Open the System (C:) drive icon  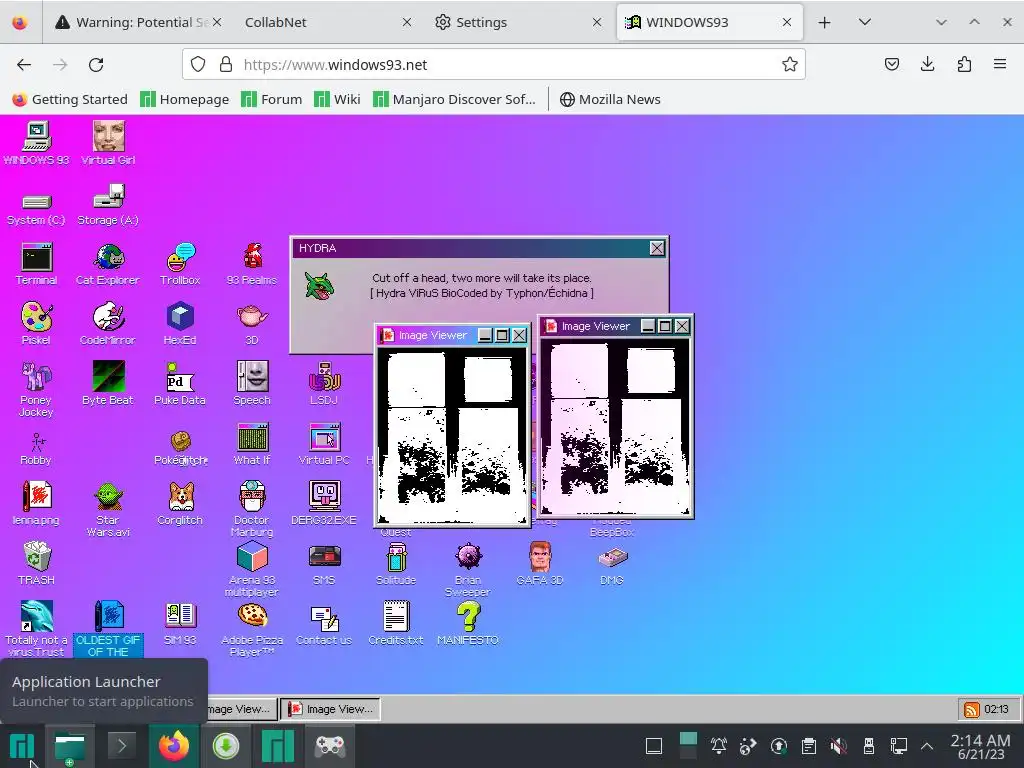tap(37, 209)
